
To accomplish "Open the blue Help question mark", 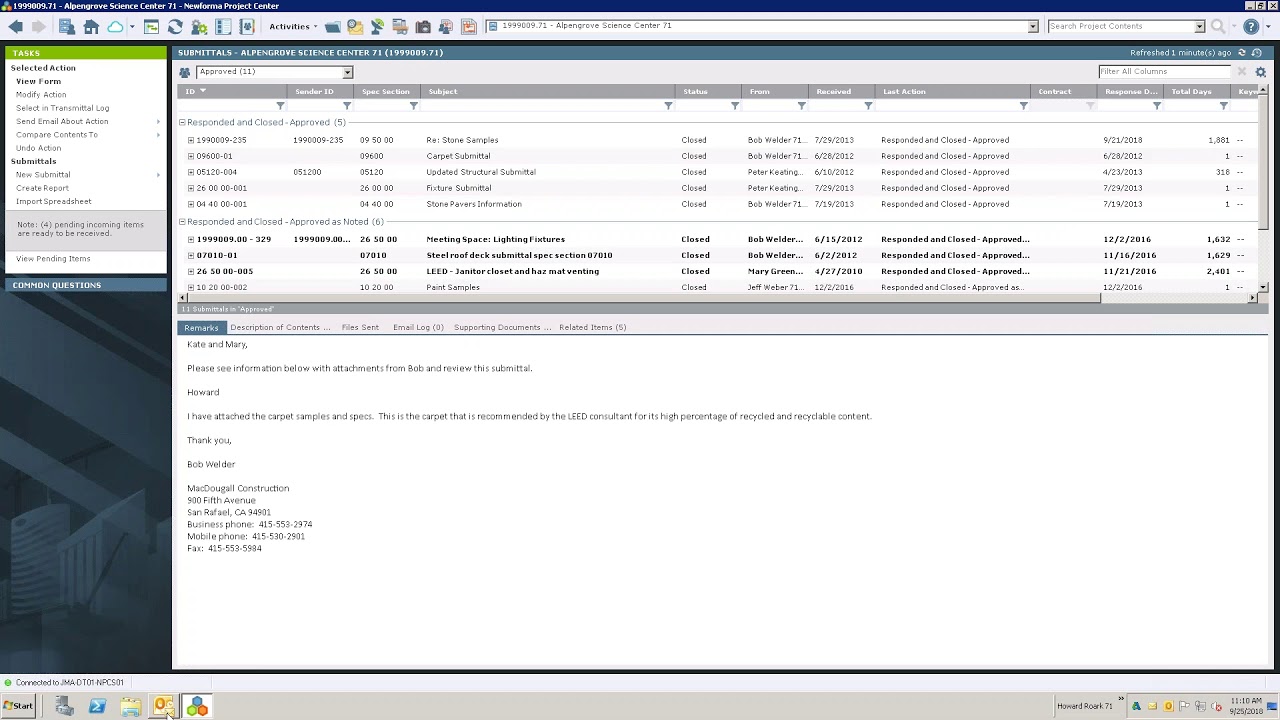I will pyautogui.click(x=1251, y=27).
